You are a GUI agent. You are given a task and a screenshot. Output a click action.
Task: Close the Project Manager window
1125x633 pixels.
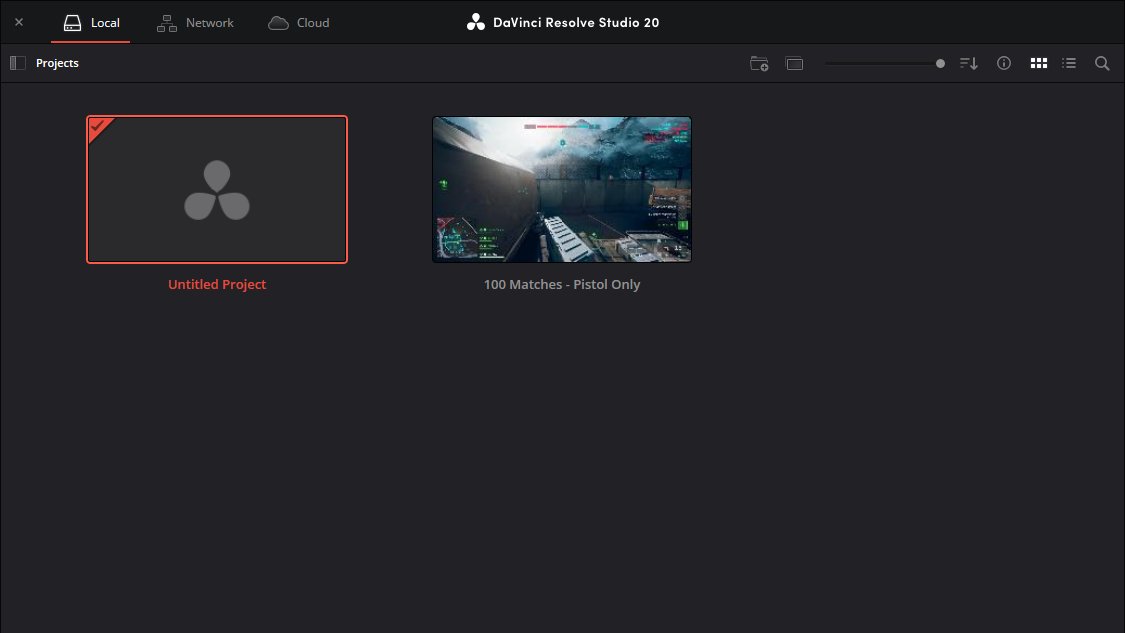(x=18, y=21)
